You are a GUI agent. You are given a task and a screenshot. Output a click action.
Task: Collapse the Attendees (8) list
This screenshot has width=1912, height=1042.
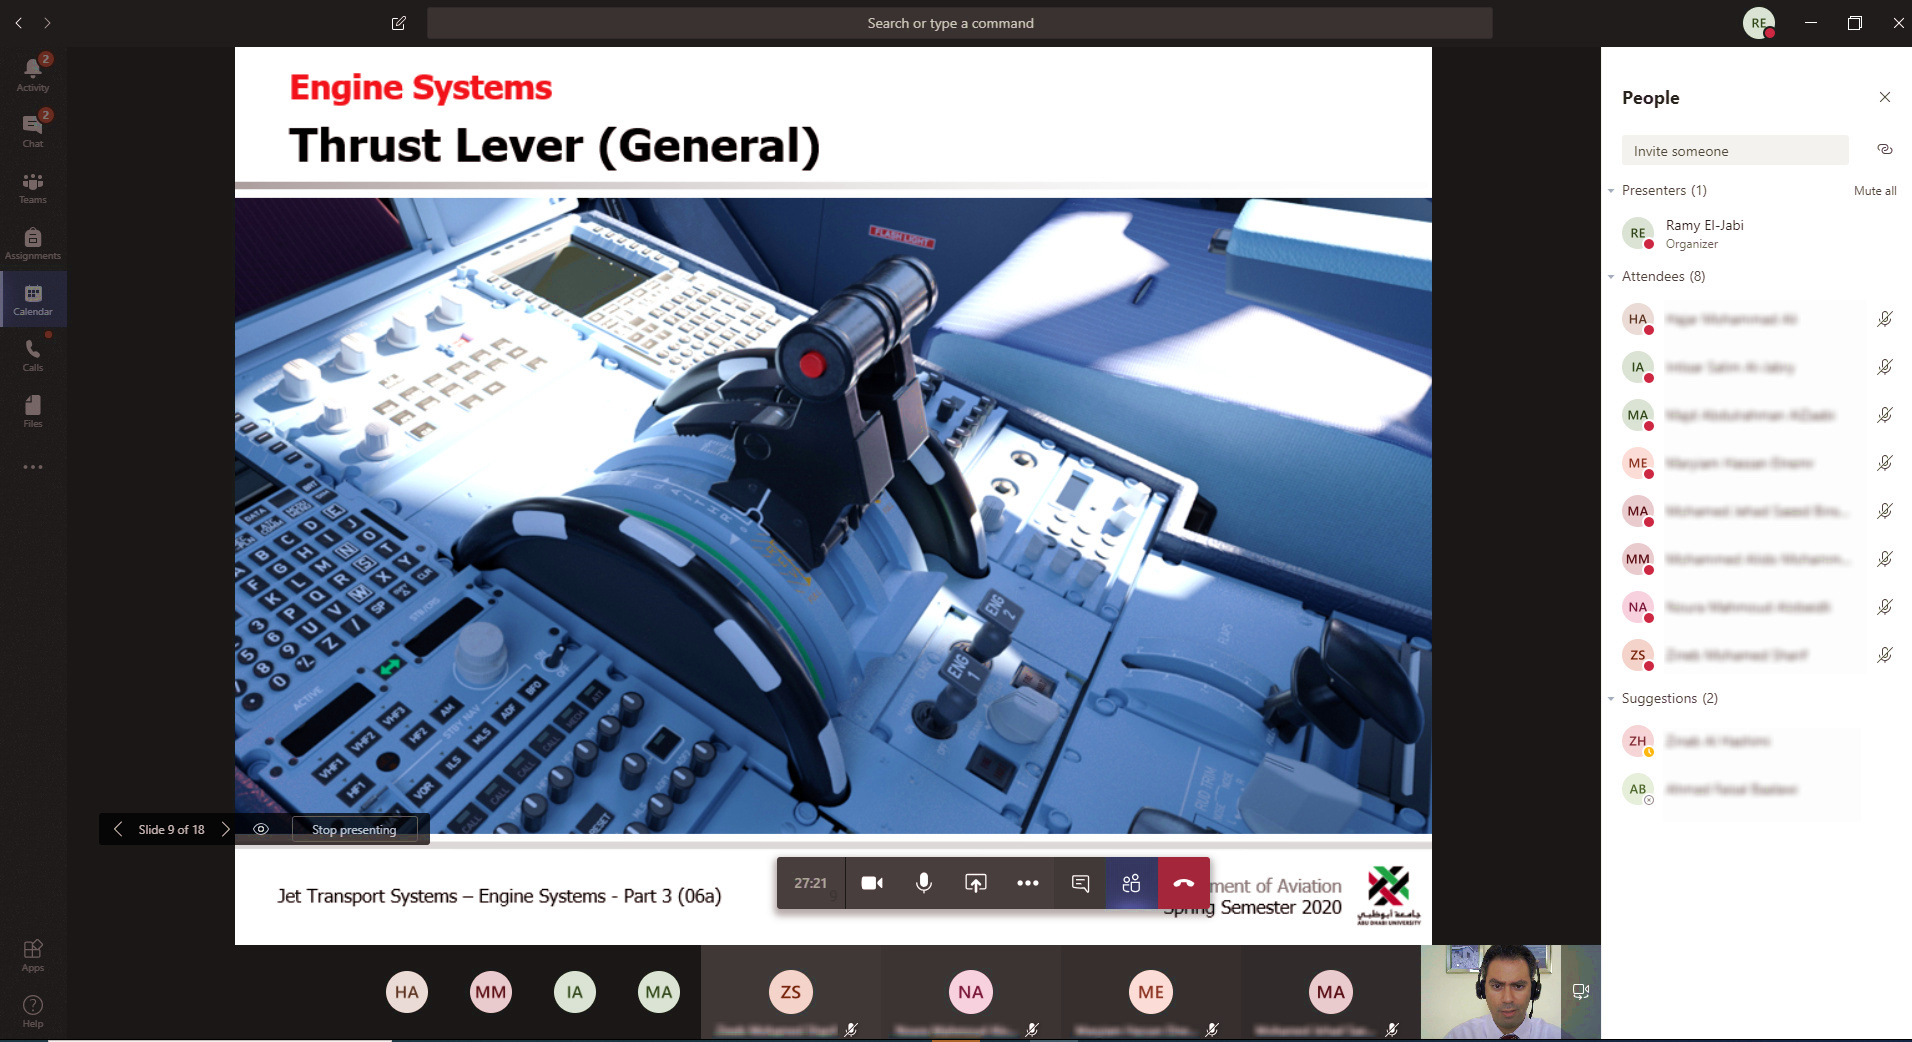tap(1611, 277)
